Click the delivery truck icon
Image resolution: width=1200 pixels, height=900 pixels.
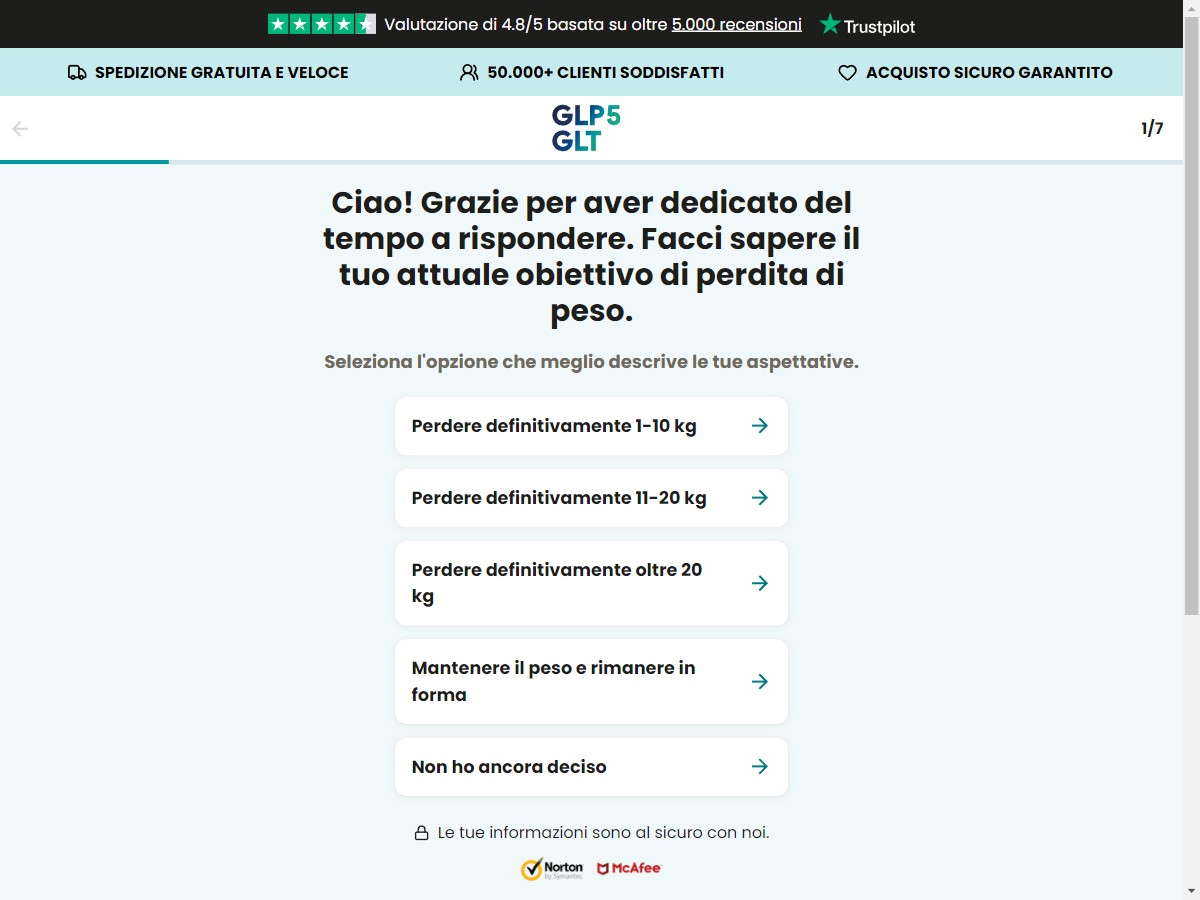tap(77, 73)
